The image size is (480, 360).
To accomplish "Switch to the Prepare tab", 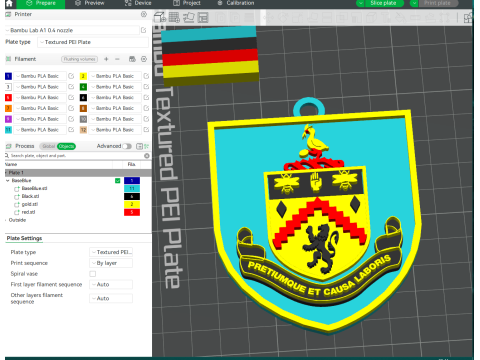I will coord(41,3).
